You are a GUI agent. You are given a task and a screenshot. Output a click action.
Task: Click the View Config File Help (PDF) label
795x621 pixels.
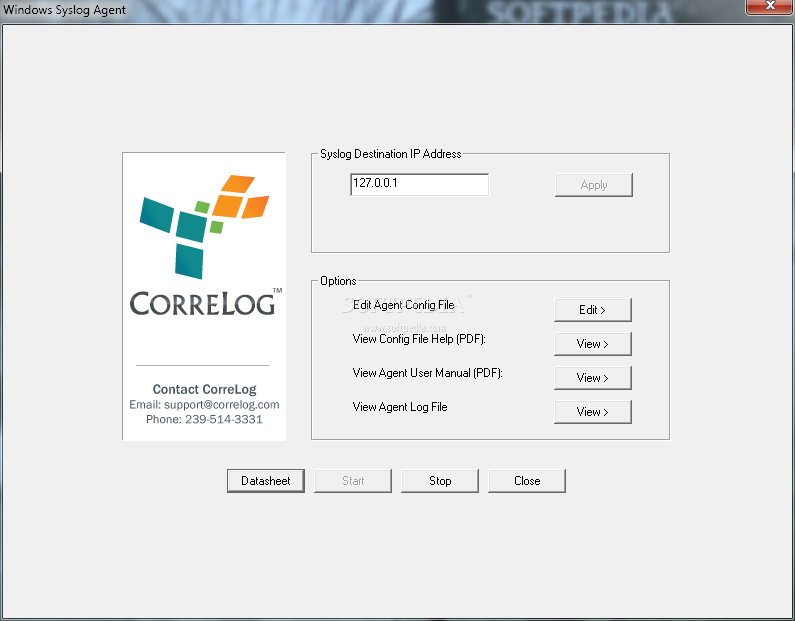(419, 339)
